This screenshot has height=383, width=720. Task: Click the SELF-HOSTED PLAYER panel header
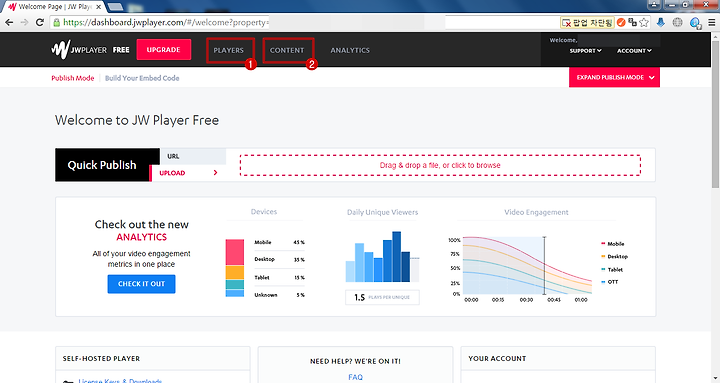coord(152,358)
